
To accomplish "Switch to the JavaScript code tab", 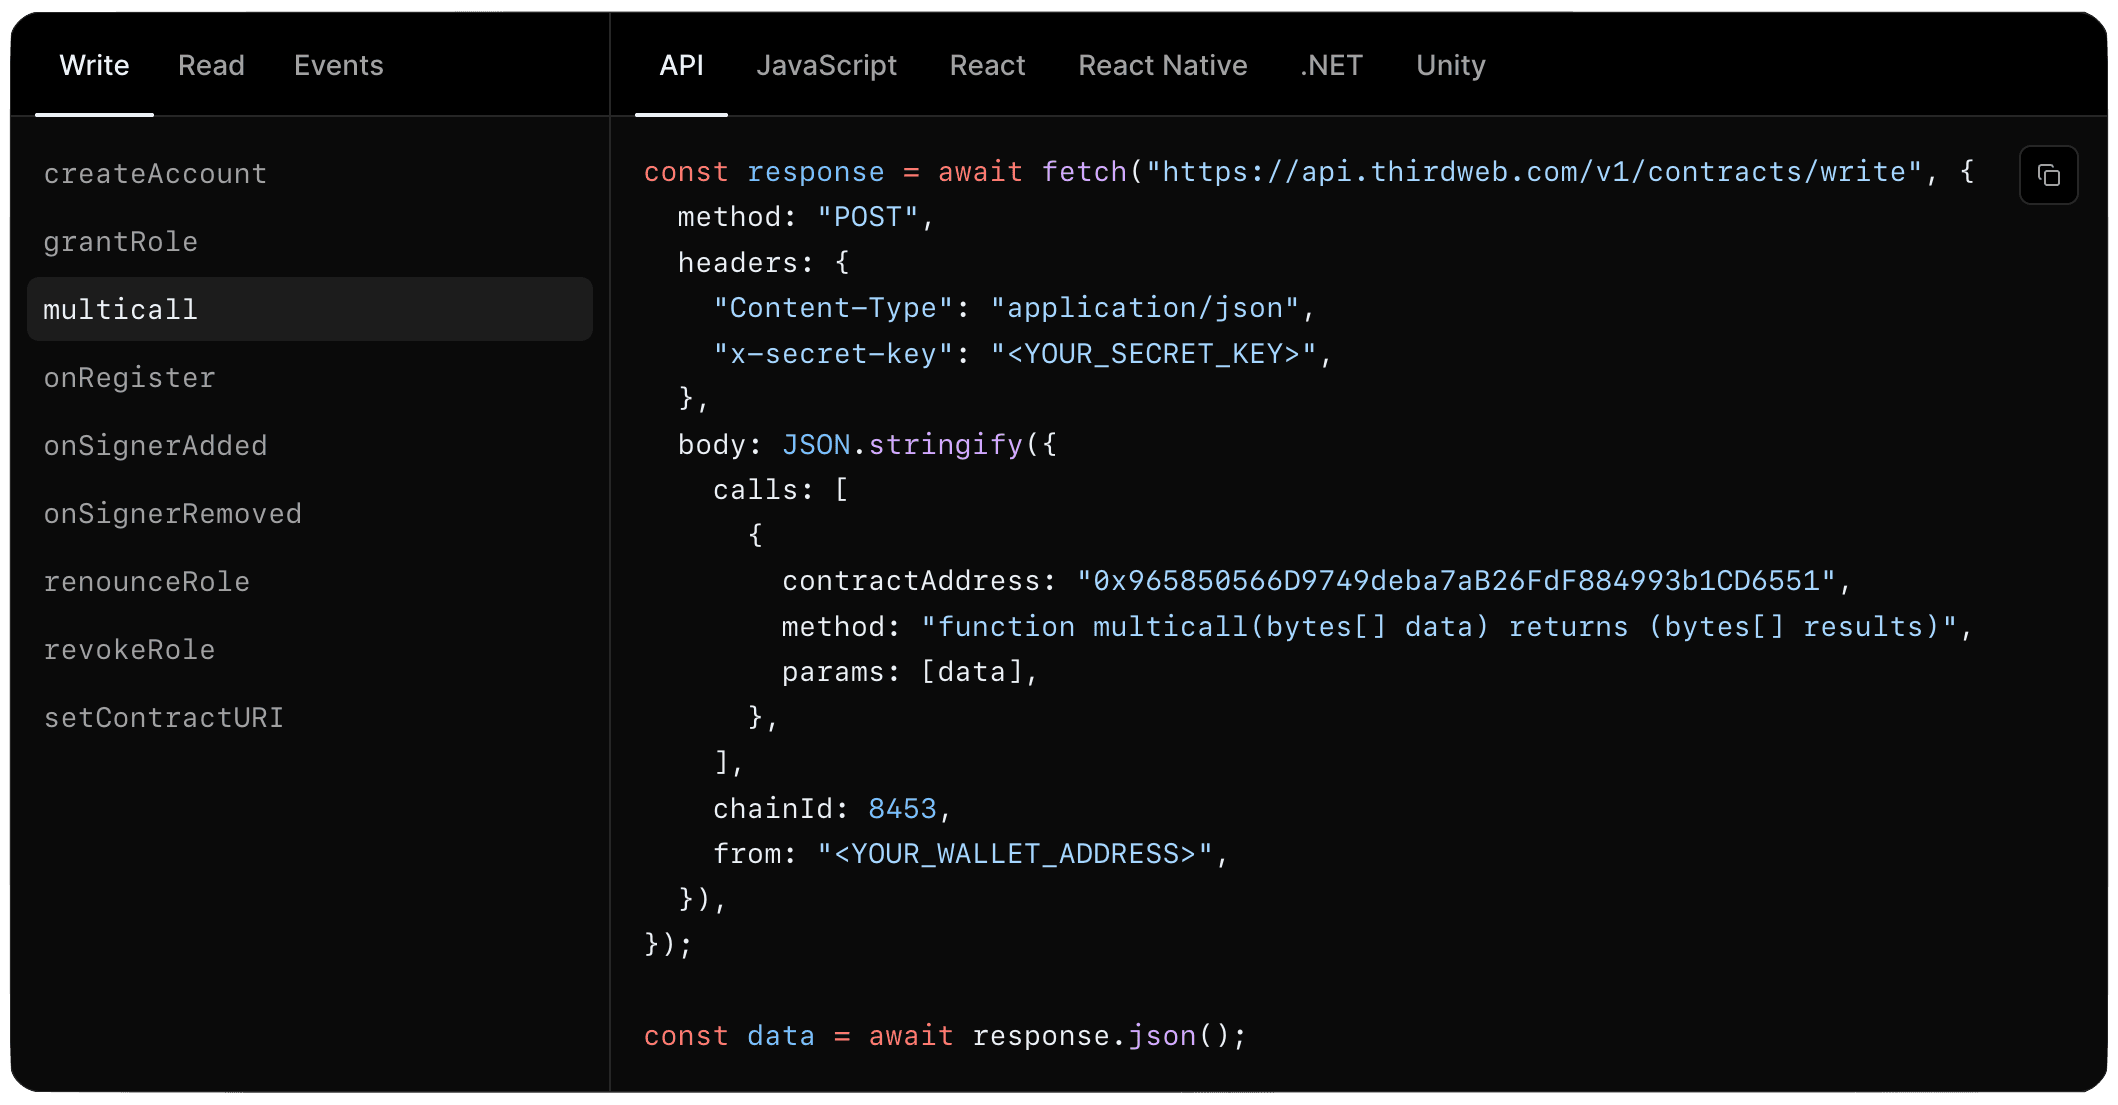I will coord(826,66).
